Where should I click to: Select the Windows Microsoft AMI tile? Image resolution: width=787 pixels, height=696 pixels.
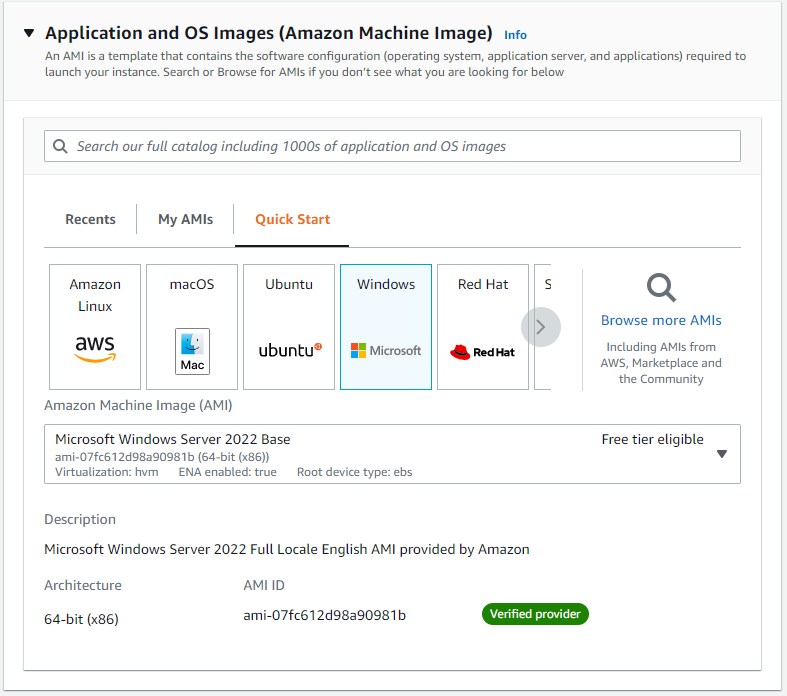coord(385,327)
